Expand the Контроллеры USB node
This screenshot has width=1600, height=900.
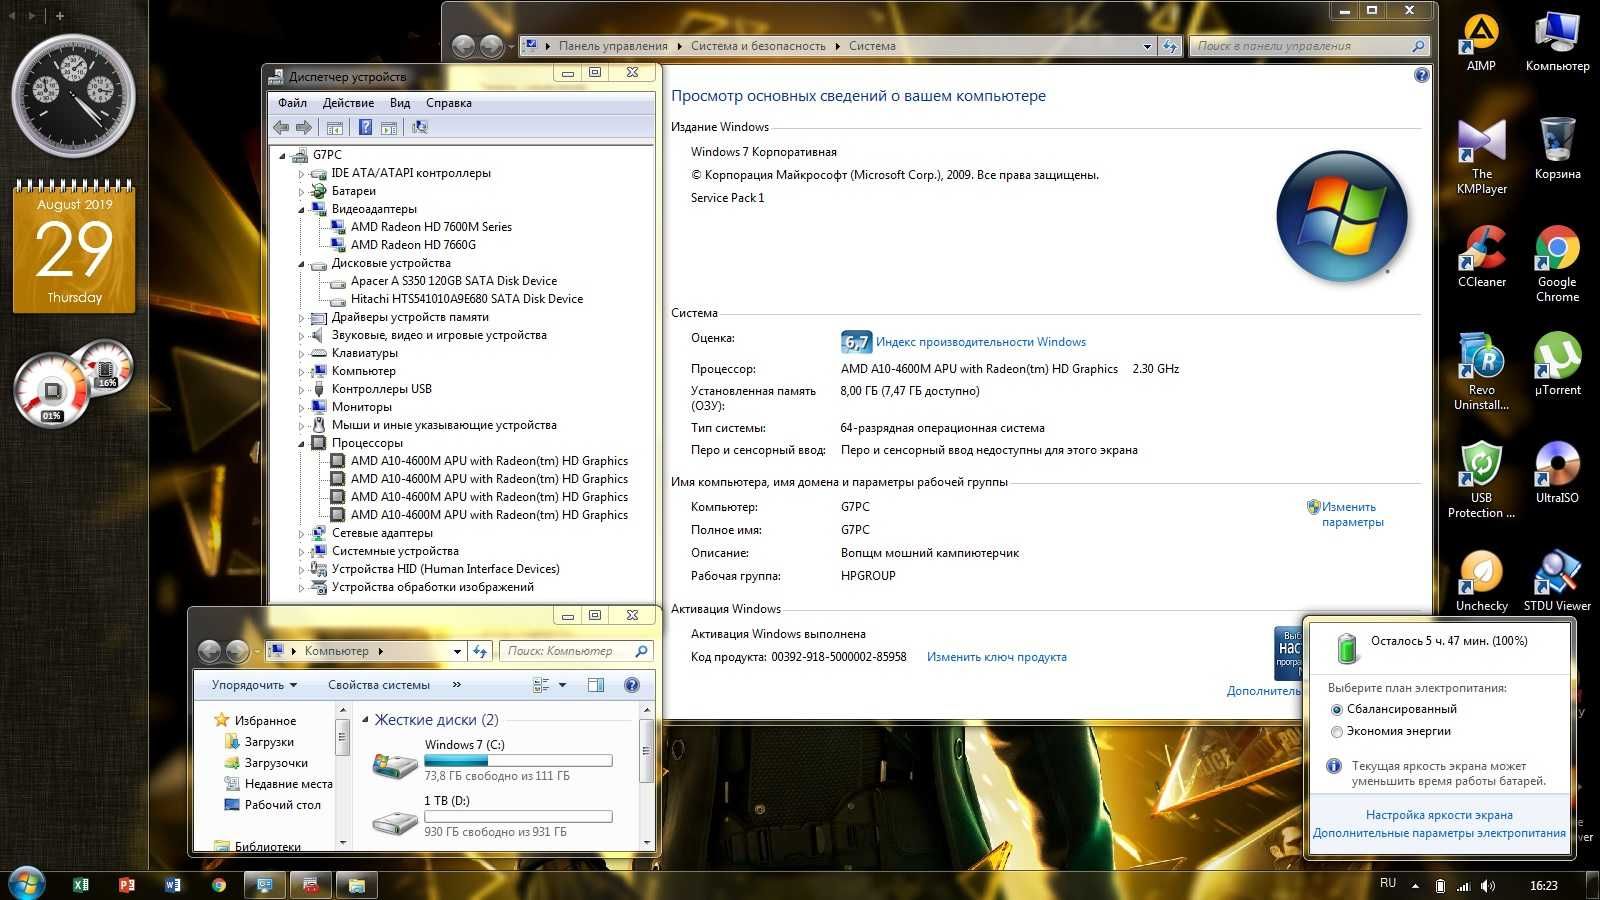coord(301,390)
